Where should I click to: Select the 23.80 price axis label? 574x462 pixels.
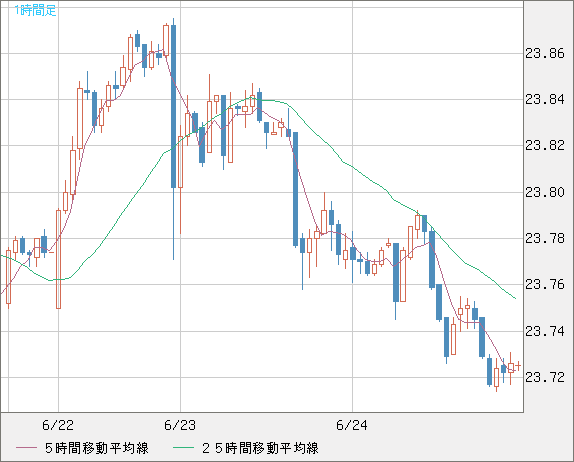[545, 192]
